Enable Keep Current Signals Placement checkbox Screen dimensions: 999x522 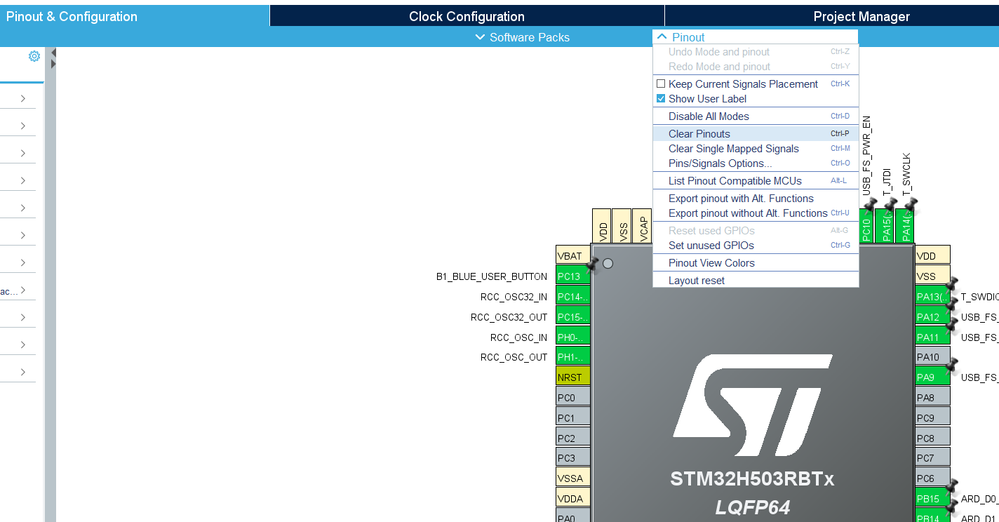point(661,83)
